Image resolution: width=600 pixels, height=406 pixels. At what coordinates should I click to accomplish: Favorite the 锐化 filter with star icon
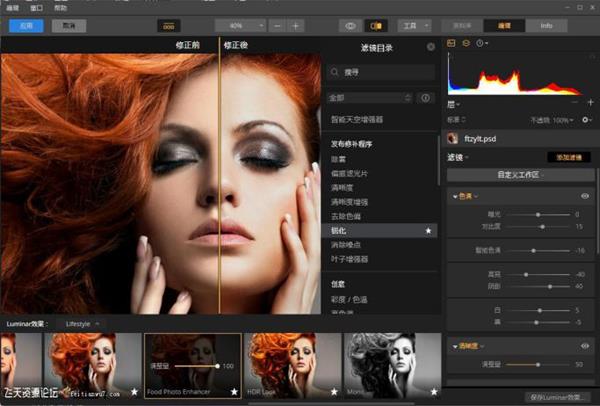click(x=429, y=231)
